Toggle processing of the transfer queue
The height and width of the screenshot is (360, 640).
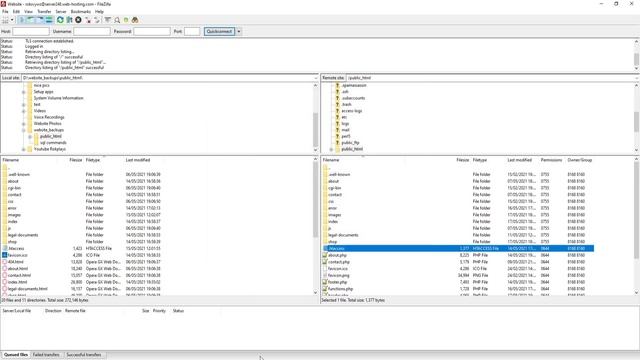69,20
